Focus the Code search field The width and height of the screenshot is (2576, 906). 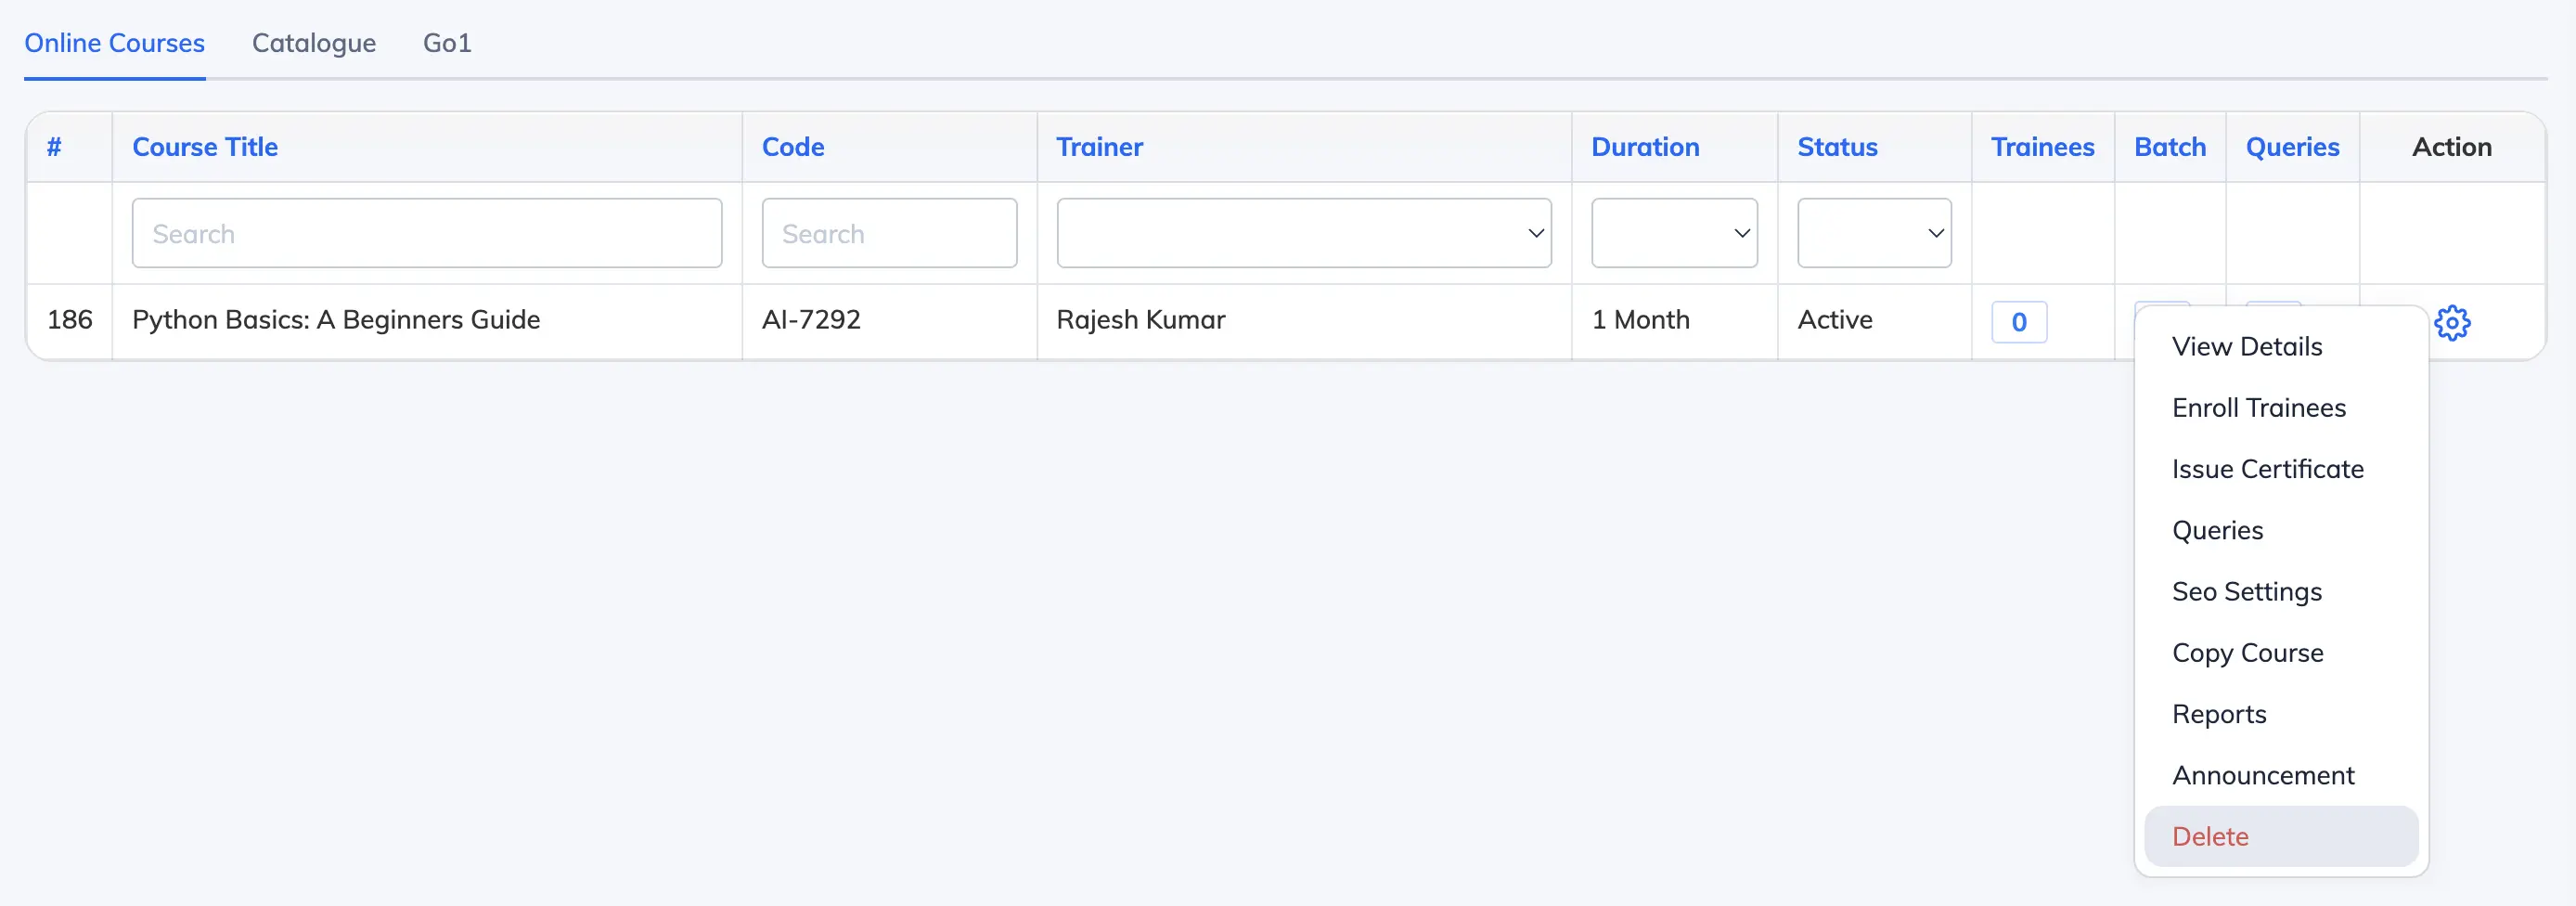[x=889, y=233]
